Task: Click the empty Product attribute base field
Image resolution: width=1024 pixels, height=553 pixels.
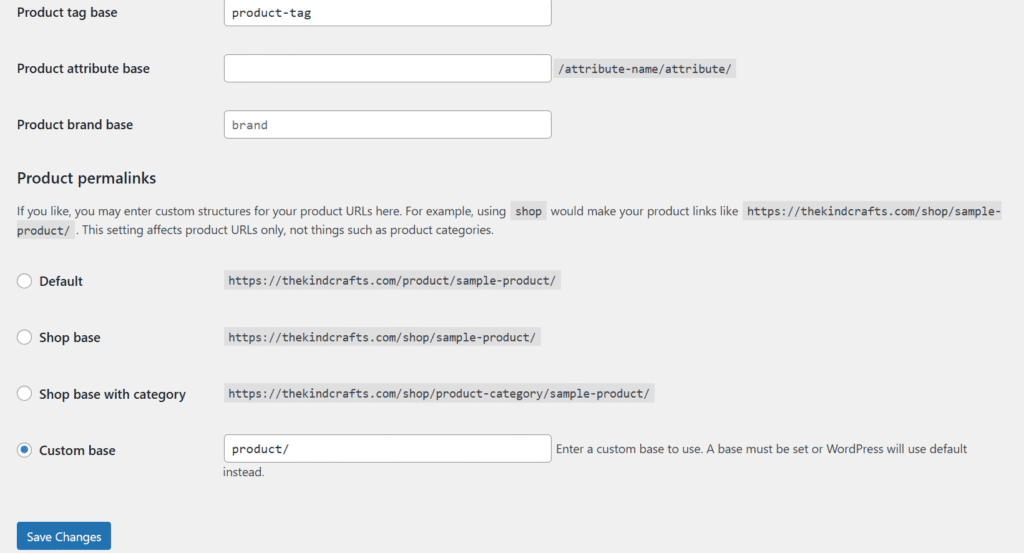Action: click(387, 69)
